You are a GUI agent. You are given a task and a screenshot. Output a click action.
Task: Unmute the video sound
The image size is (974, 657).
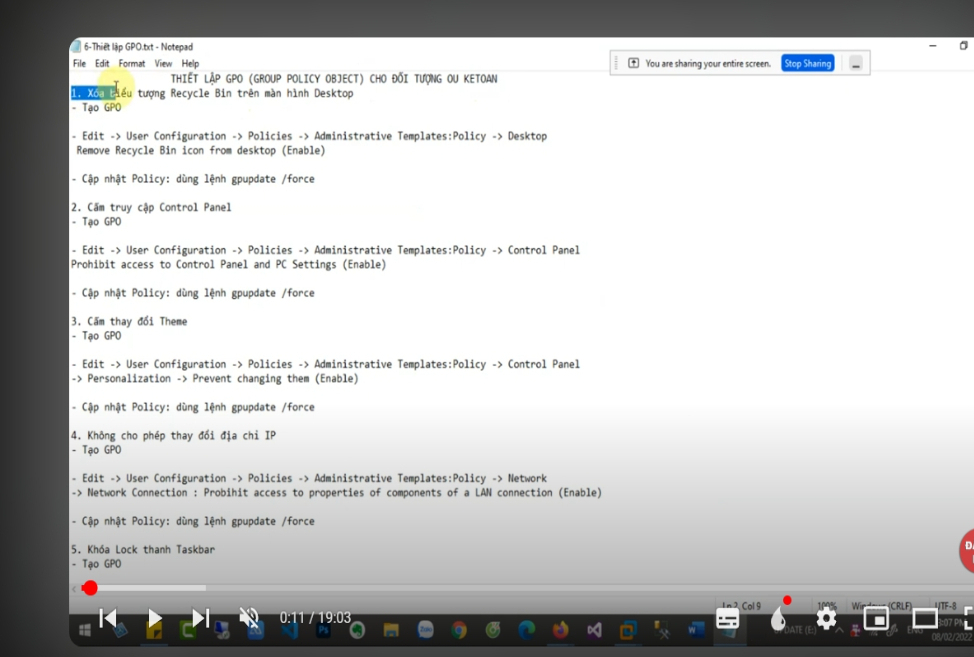click(x=249, y=618)
